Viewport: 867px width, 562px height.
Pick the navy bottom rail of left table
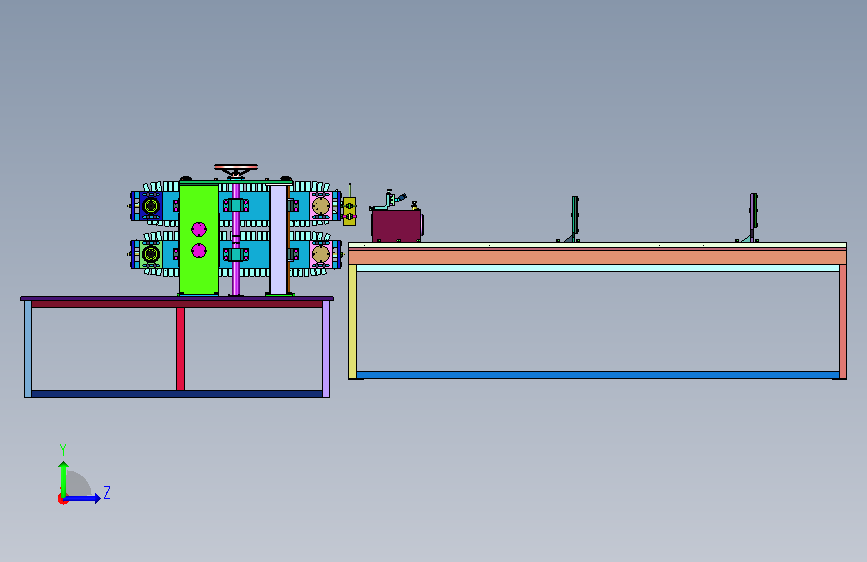pos(177,394)
